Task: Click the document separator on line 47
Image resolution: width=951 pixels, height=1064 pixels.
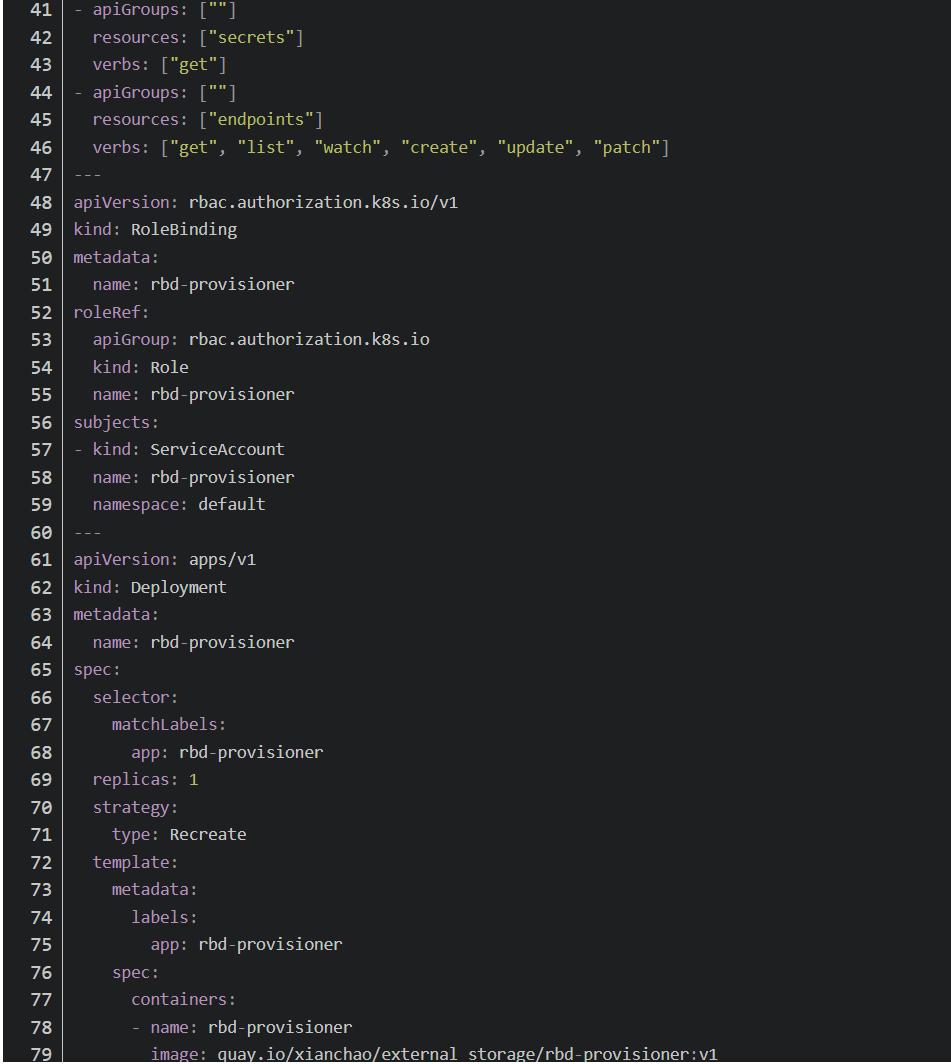Action: [x=88, y=175]
